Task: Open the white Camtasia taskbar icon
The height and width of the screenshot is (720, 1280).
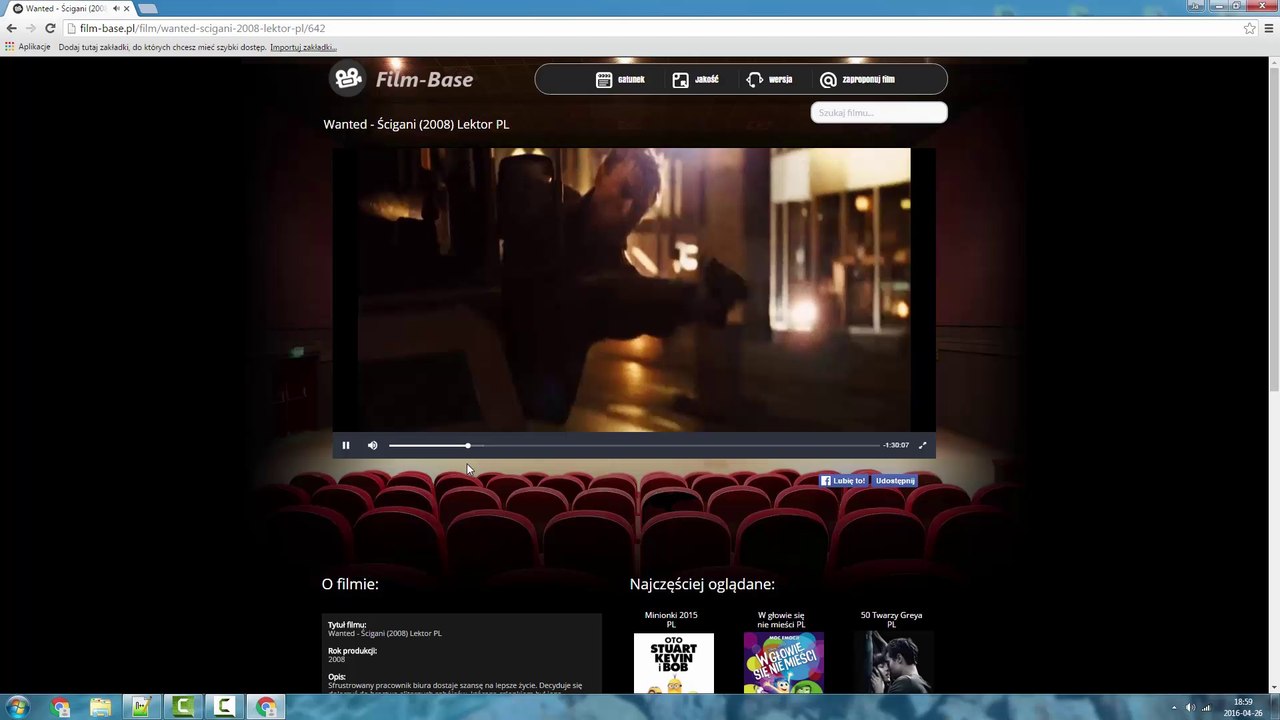Action: pos(224,707)
